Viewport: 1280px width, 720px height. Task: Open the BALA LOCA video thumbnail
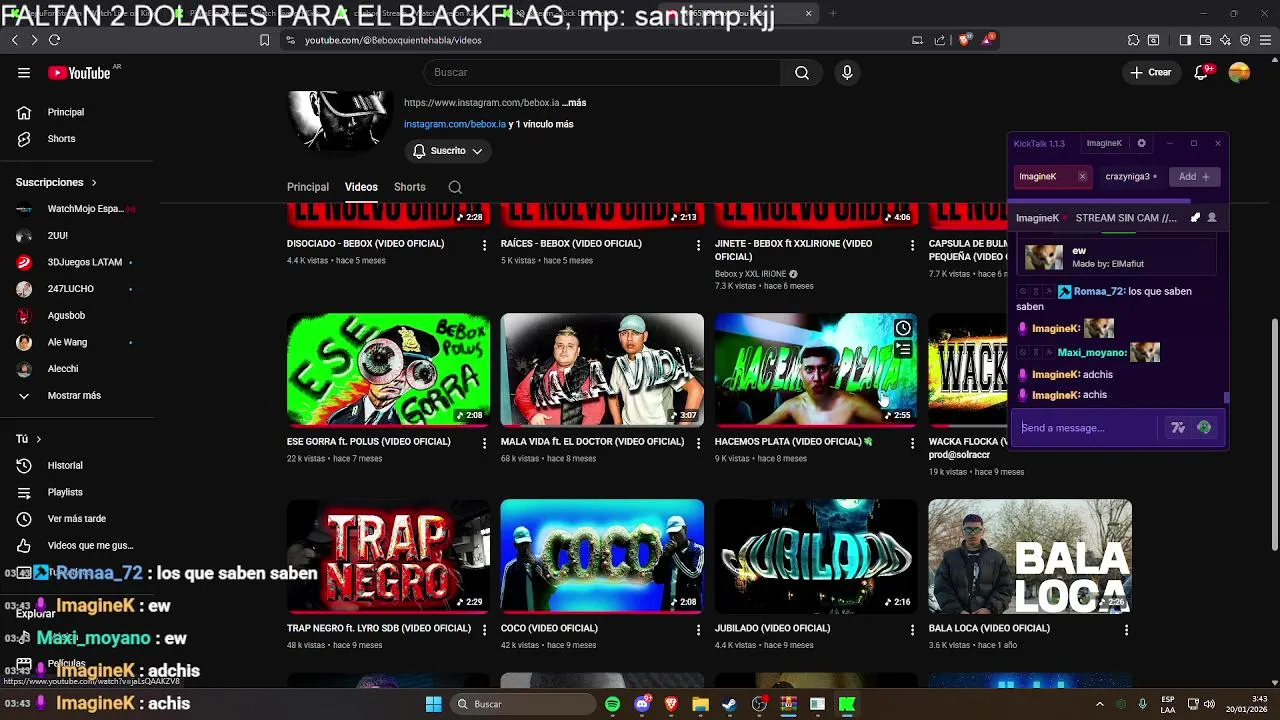pos(1030,556)
